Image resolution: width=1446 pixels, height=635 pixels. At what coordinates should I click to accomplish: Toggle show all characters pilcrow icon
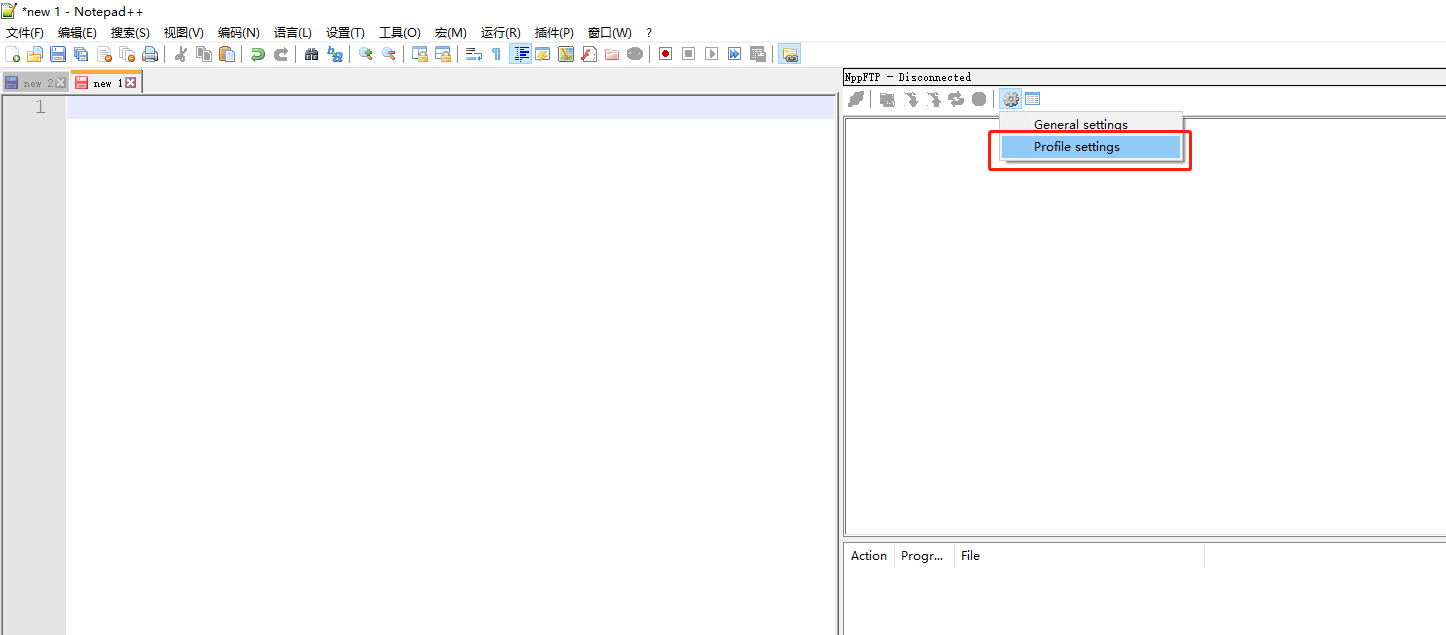coord(496,54)
